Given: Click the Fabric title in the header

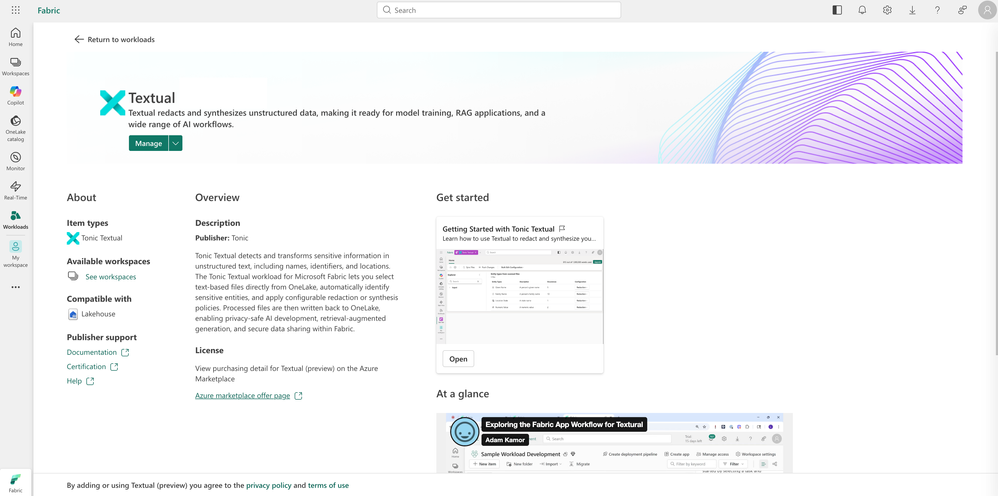Looking at the screenshot, I should tap(49, 11).
